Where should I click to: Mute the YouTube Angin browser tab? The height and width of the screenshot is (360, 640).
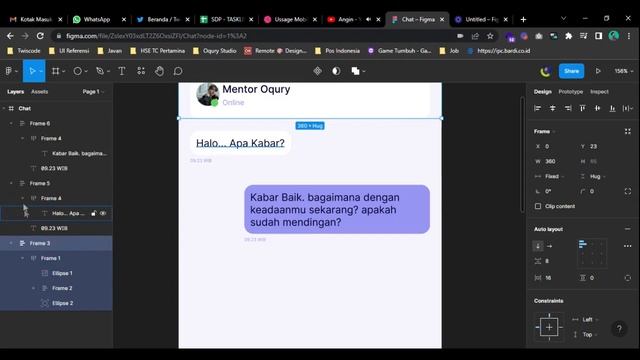[368, 19]
